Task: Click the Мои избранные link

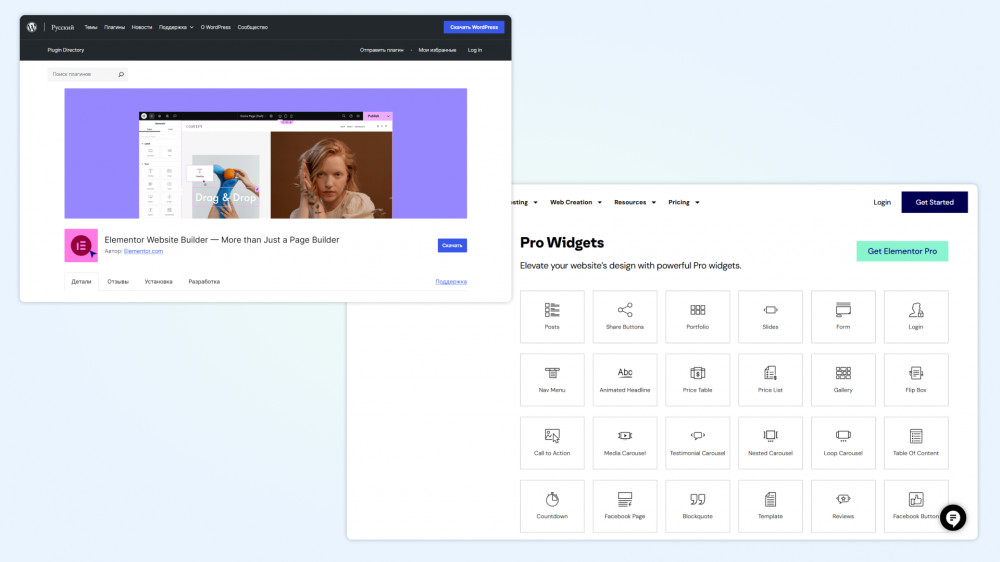Action: [x=437, y=50]
